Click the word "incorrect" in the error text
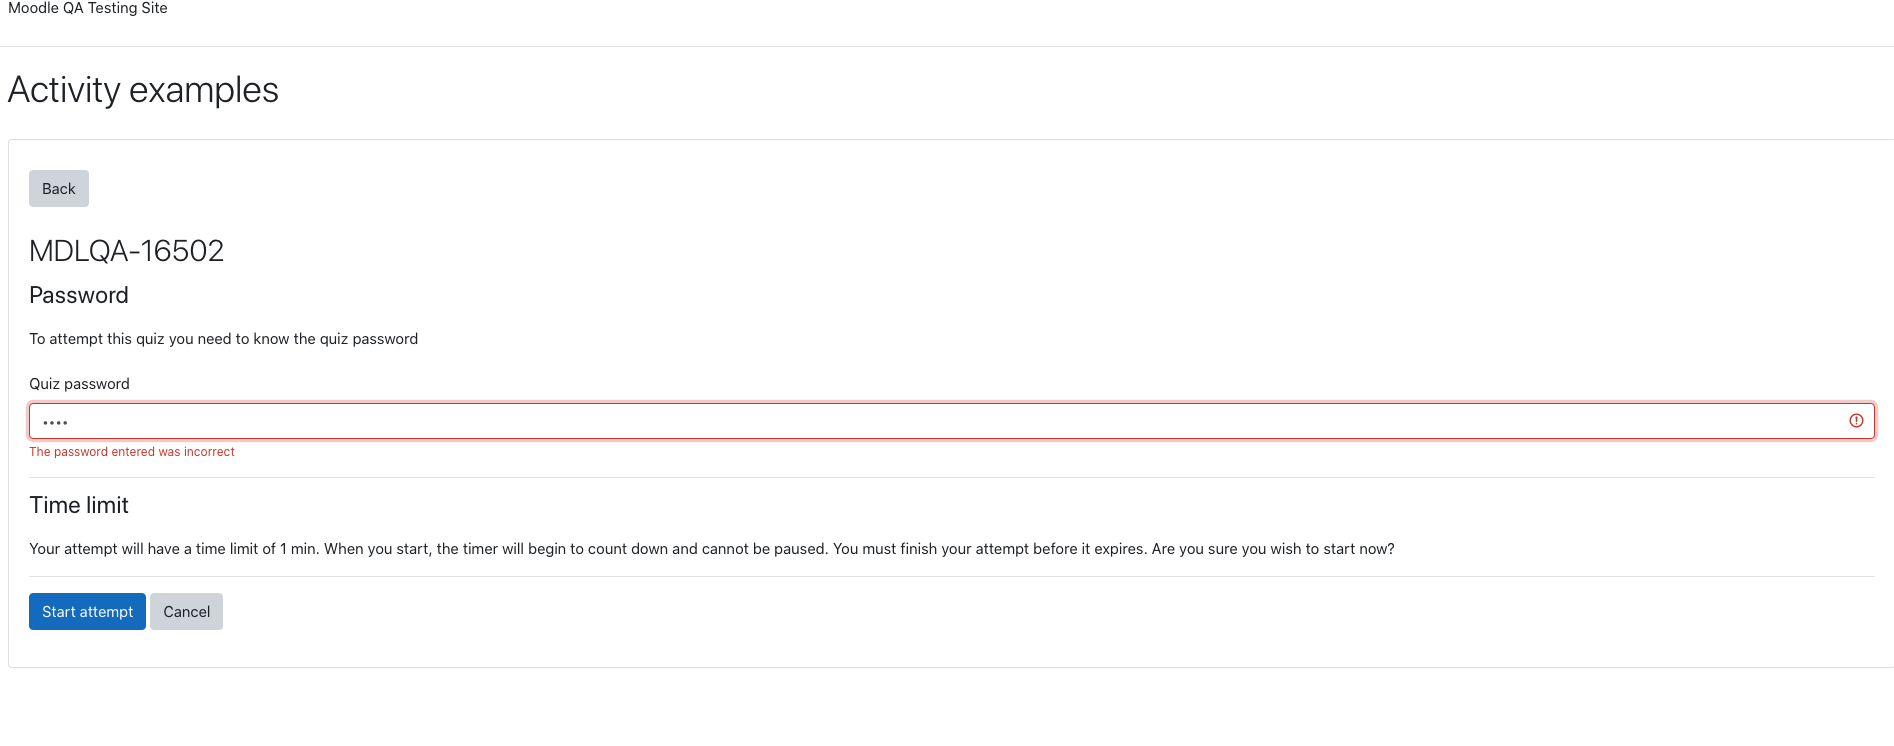This screenshot has width=1894, height=746. coord(209,452)
